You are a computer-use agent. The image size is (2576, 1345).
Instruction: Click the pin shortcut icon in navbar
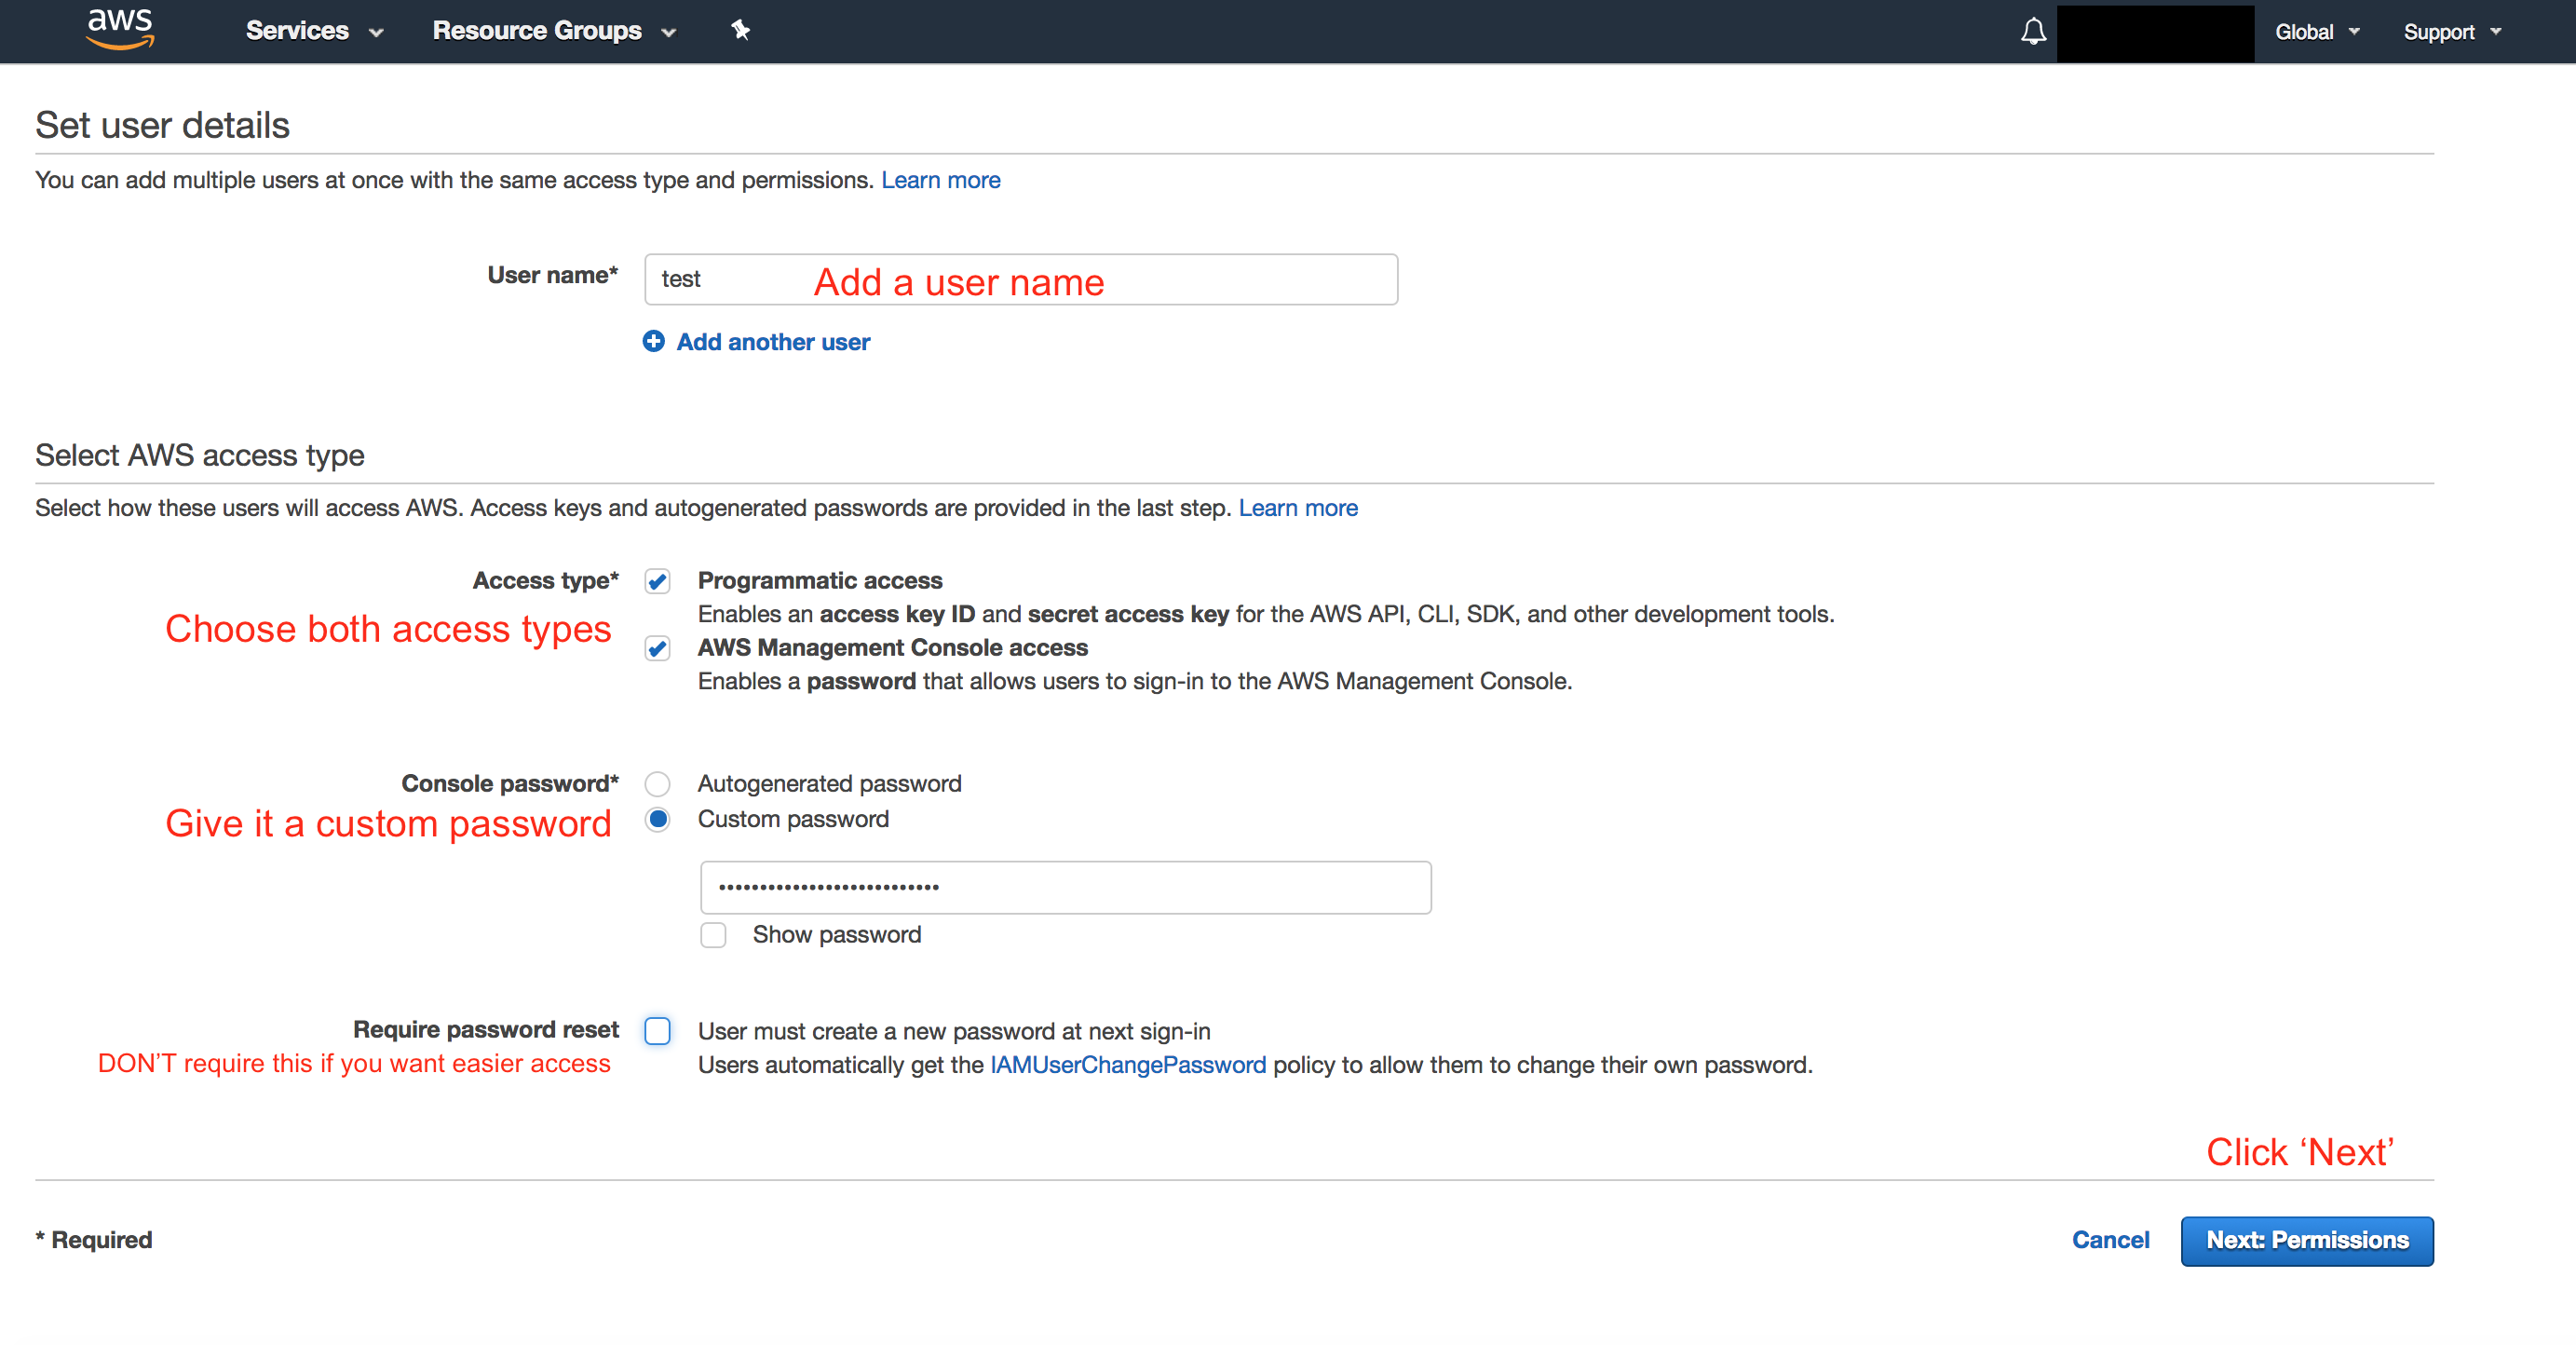tap(740, 30)
